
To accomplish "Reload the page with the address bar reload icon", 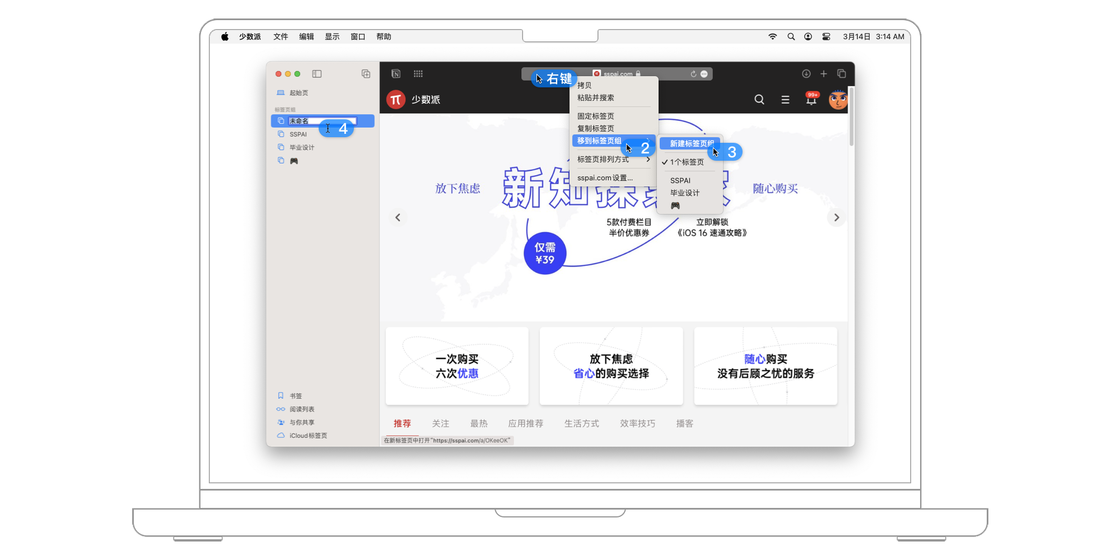I will pos(693,74).
